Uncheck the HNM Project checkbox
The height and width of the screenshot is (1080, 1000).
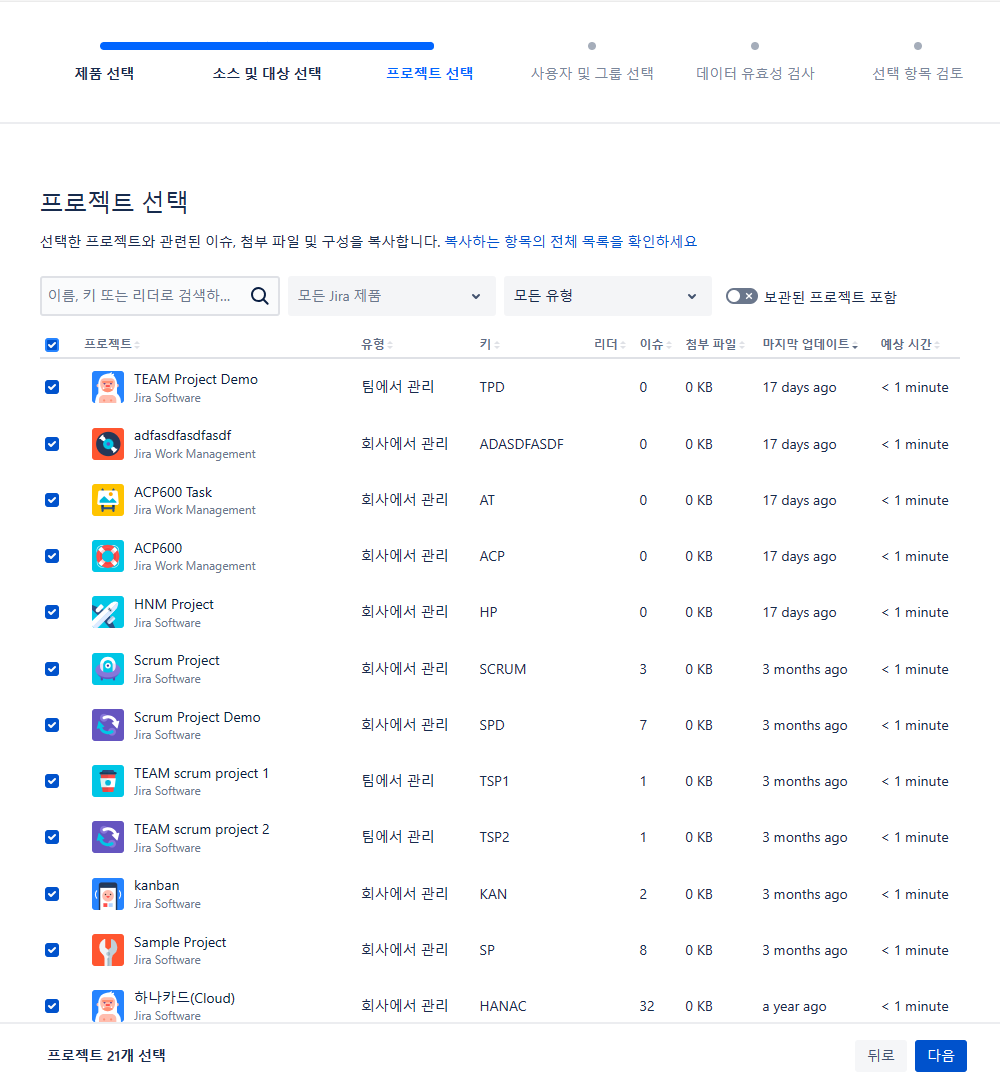52,612
